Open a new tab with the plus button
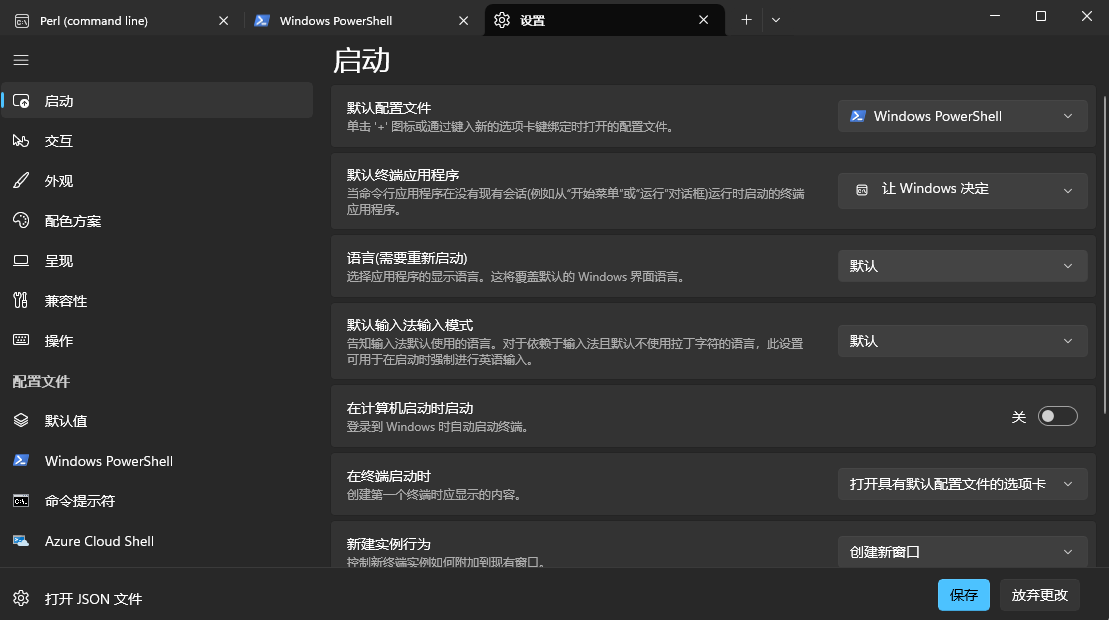 pos(746,20)
